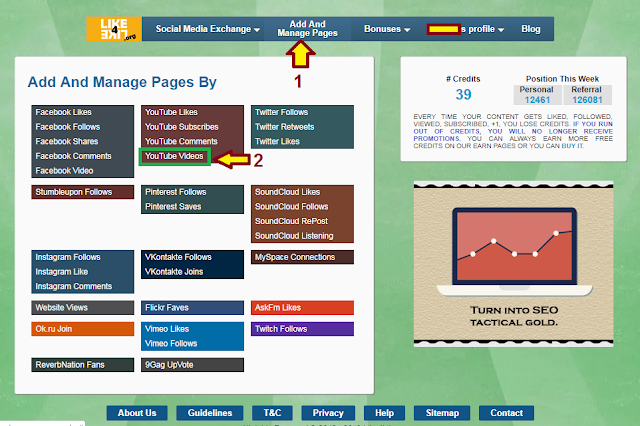This screenshot has width=640, height=426.
Task: Open the About Us page
Action: (x=137, y=413)
